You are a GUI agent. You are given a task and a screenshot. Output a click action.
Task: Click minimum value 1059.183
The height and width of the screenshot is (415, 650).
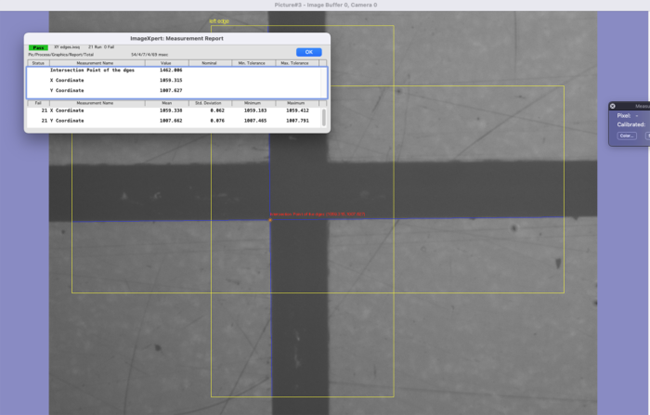tap(255, 111)
